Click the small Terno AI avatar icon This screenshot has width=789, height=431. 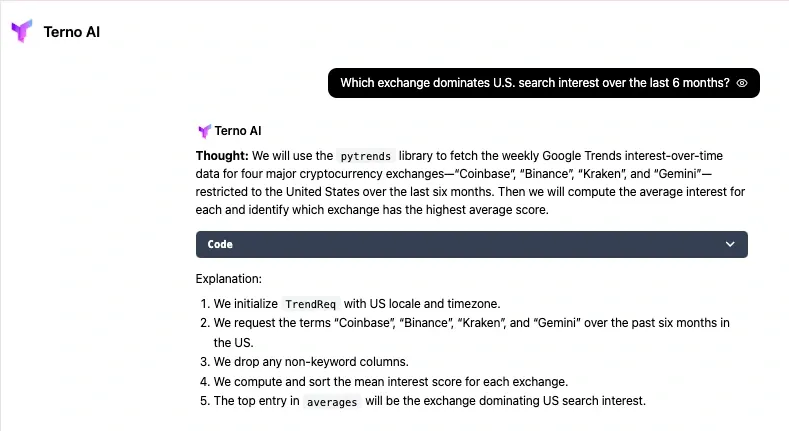coord(204,131)
